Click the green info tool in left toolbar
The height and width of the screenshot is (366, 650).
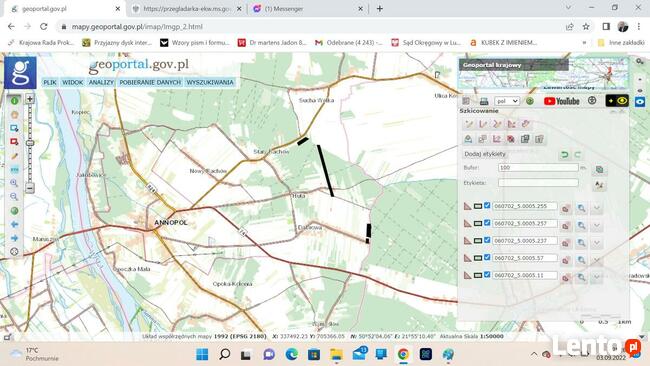pyautogui.click(x=15, y=101)
